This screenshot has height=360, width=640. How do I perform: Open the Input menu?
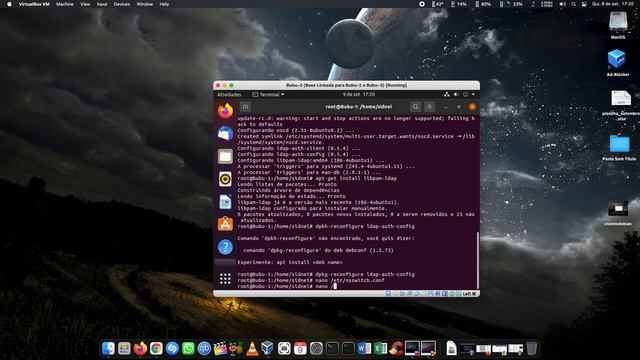click(x=102, y=4)
